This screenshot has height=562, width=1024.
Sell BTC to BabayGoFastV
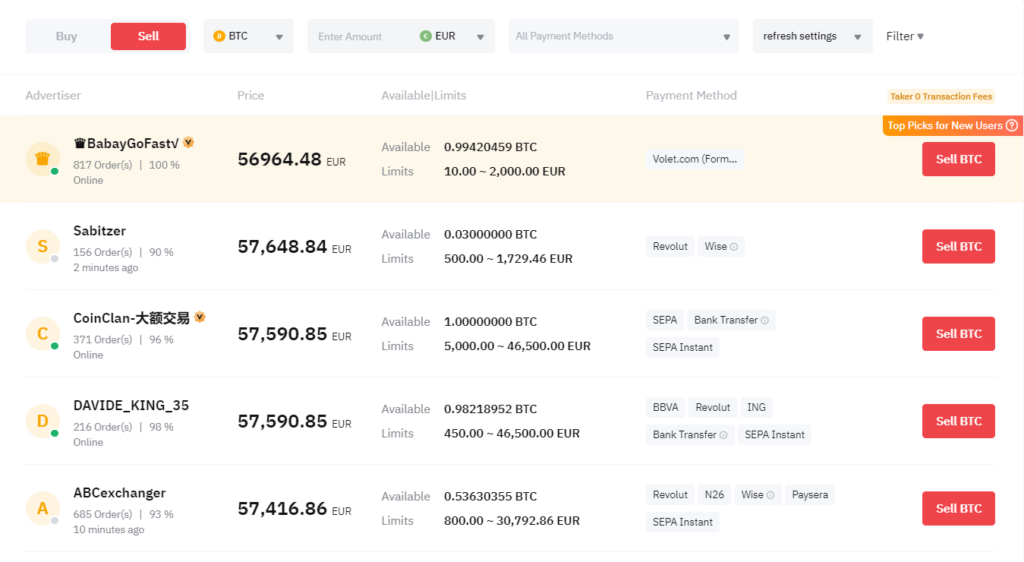958,159
